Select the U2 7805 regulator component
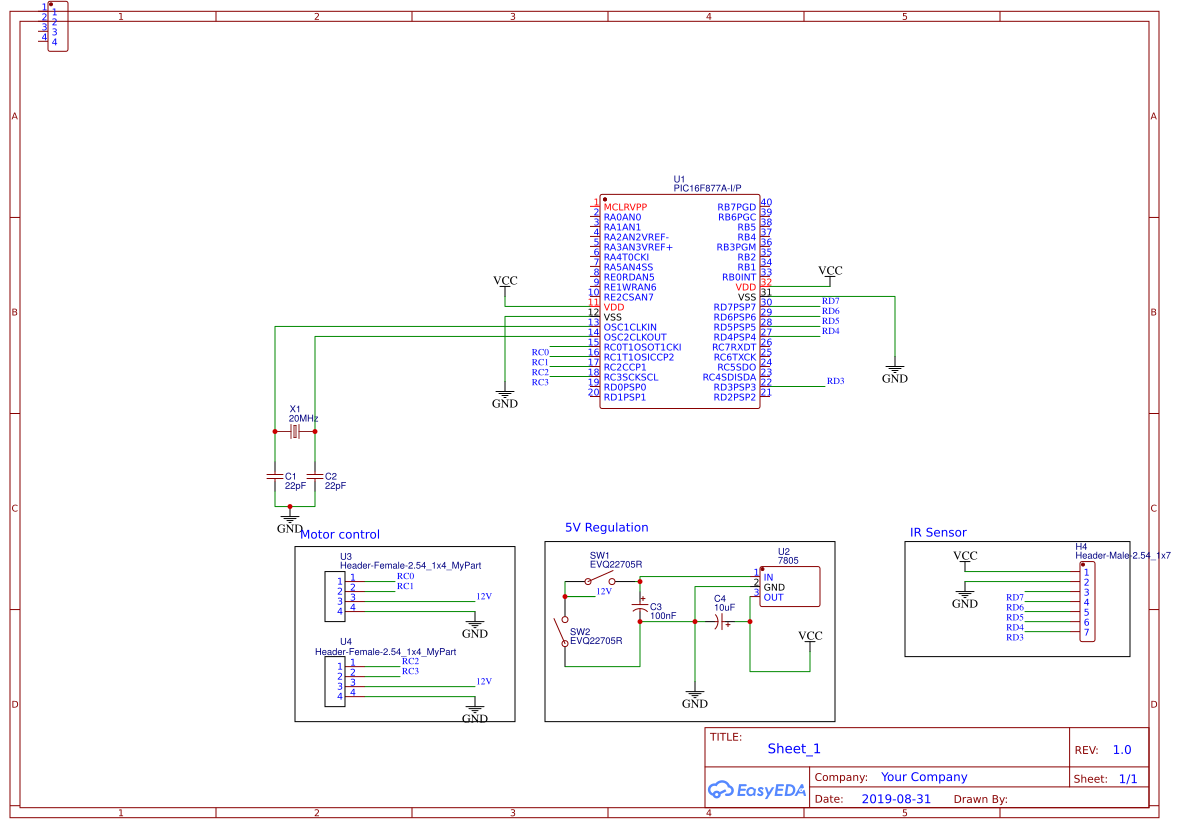The width and height of the screenshot is (1181, 828). (x=789, y=586)
